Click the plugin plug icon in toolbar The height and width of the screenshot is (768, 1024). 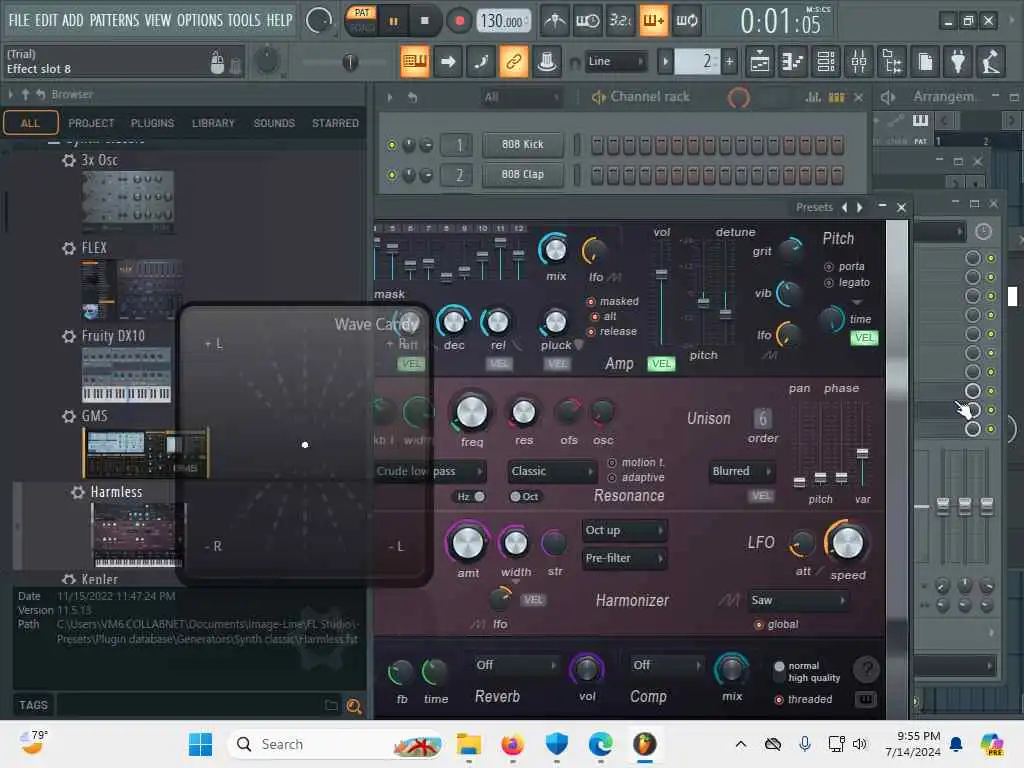pyautogui.click(x=957, y=62)
